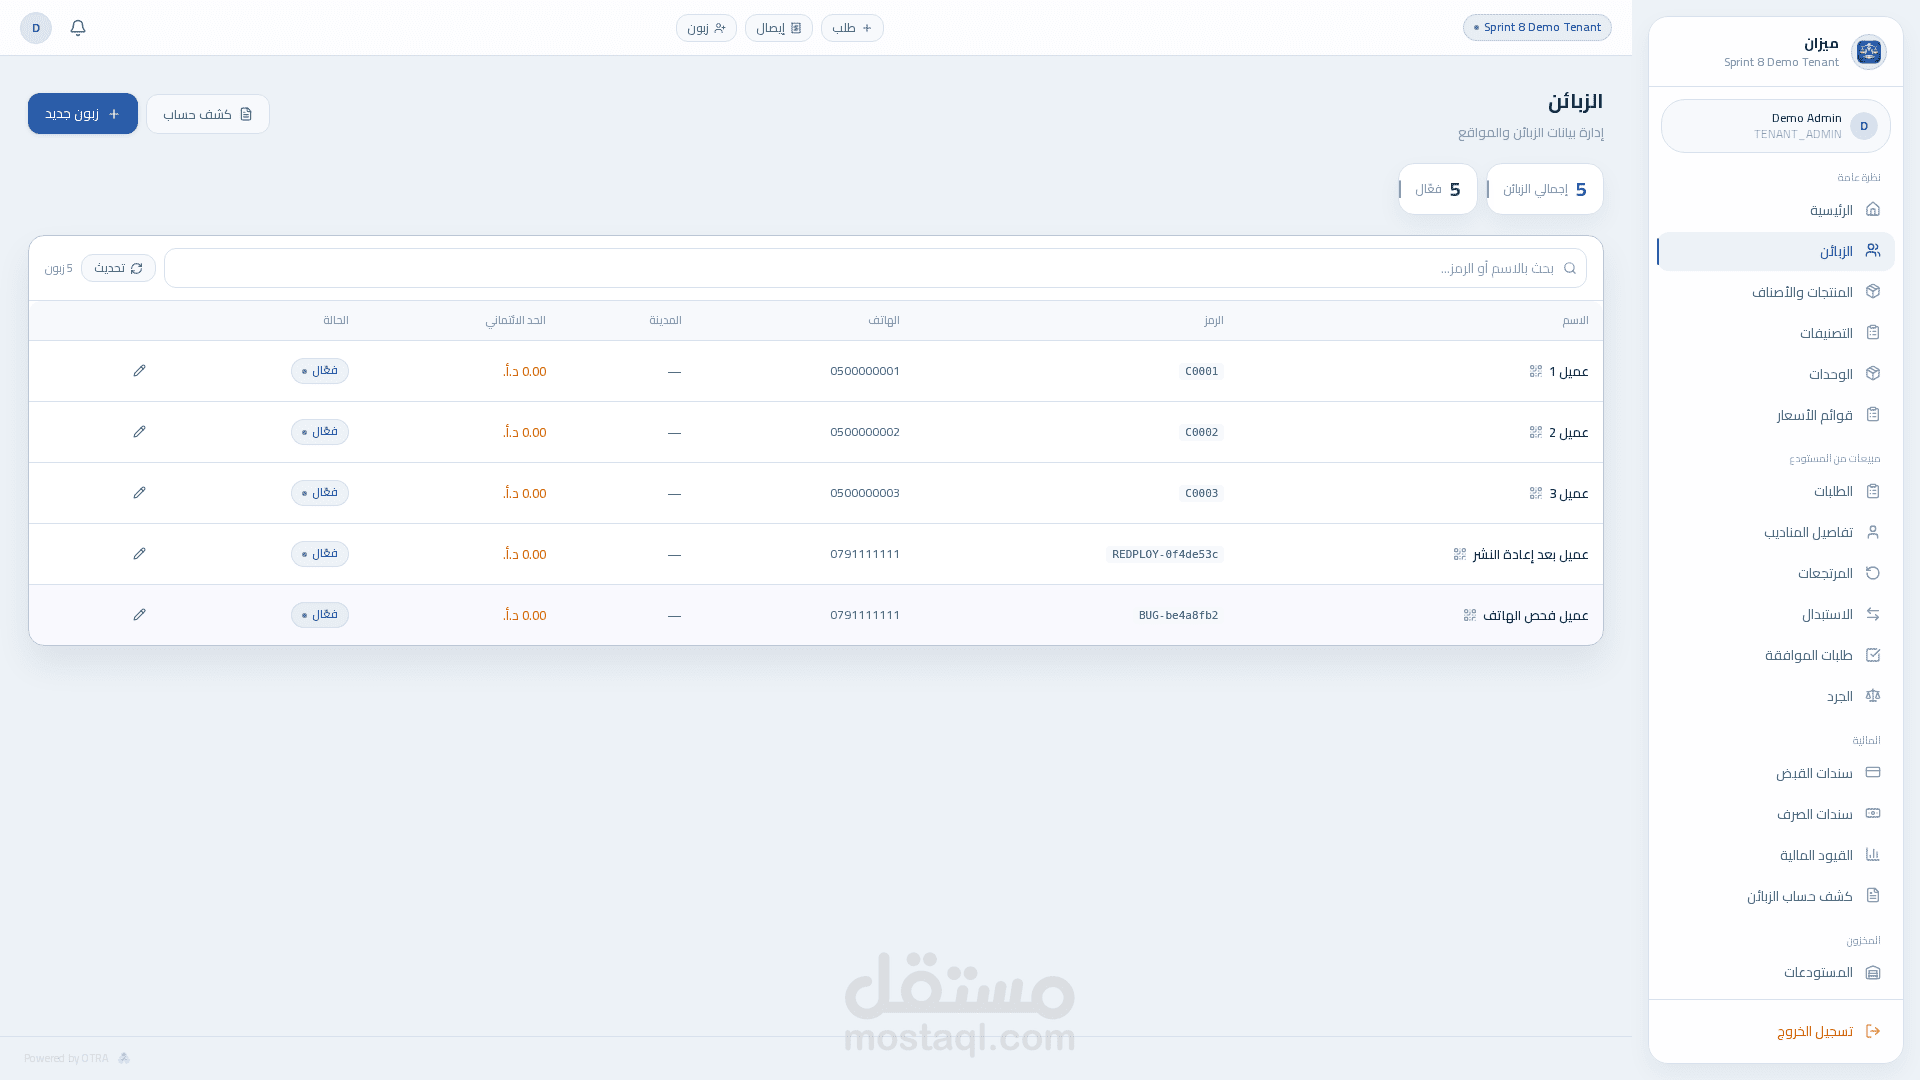The width and height of the screenshot is (1920, 1080).
Task: Click edit pencil for عميل فحص الهاتف
Action: [x=139, y=615]
